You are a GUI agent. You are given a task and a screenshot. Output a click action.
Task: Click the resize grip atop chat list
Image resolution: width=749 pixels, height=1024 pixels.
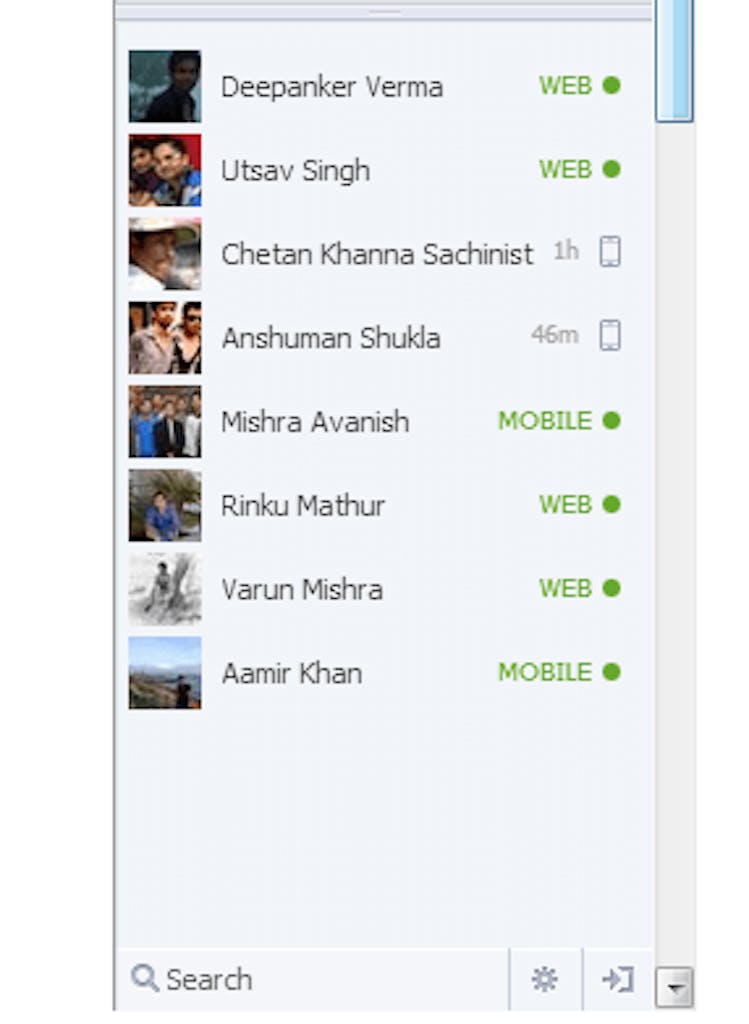385,12
